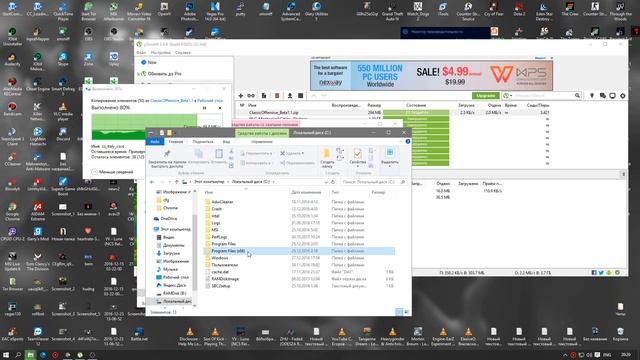640x360 pixels.
Task: Click the Windows Start button on taskbar
Action: pos(6,355)
